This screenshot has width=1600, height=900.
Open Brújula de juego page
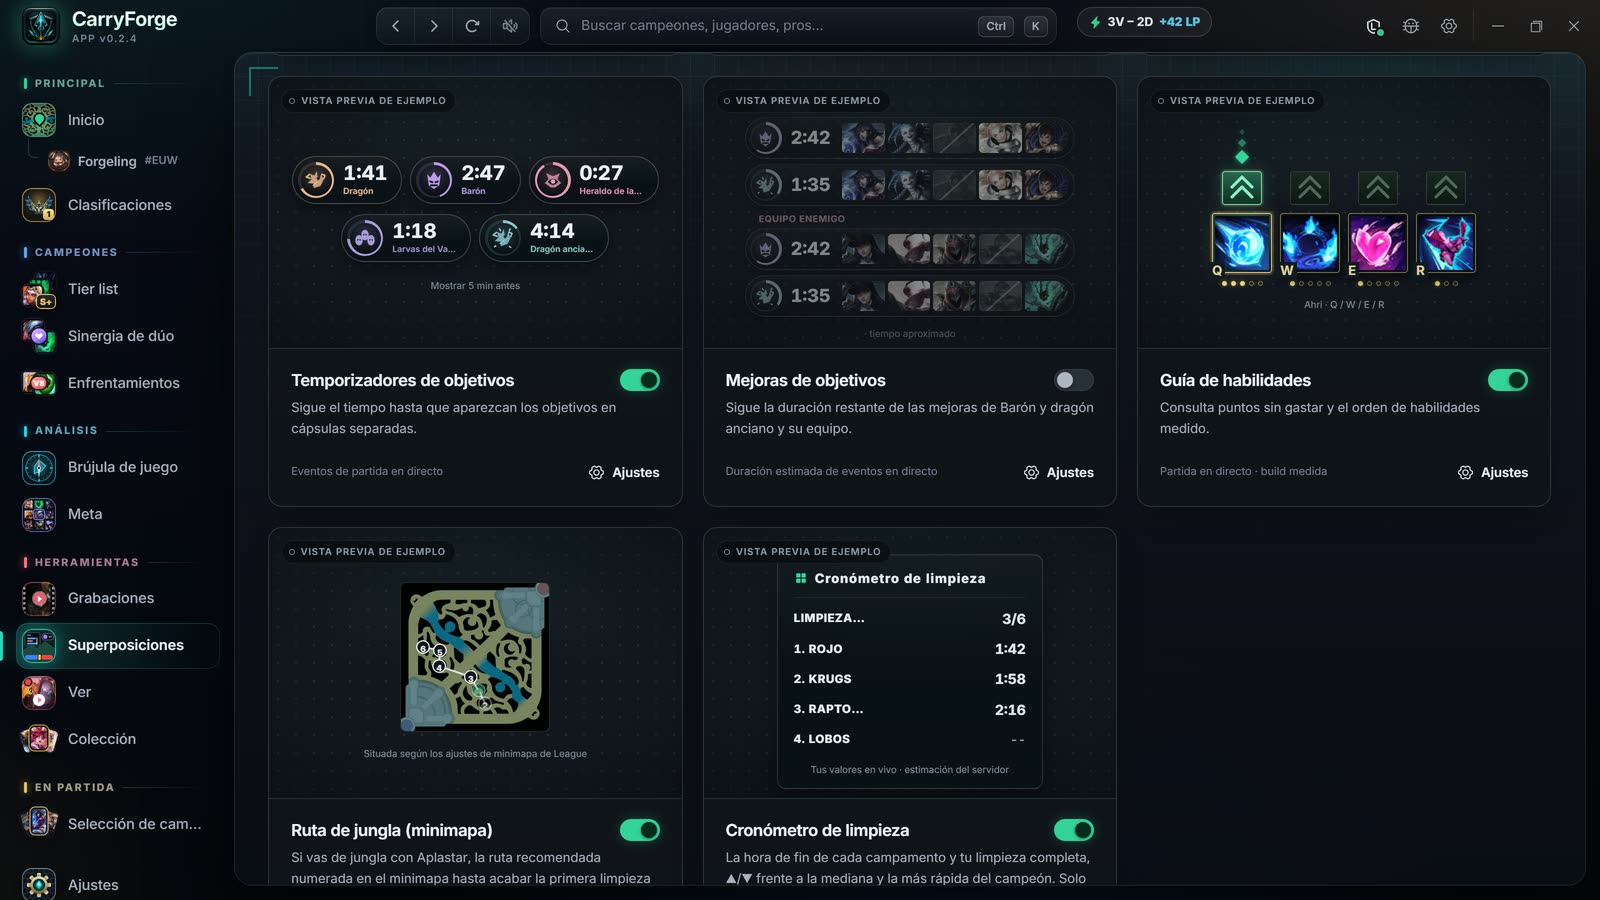coord(118,467)
